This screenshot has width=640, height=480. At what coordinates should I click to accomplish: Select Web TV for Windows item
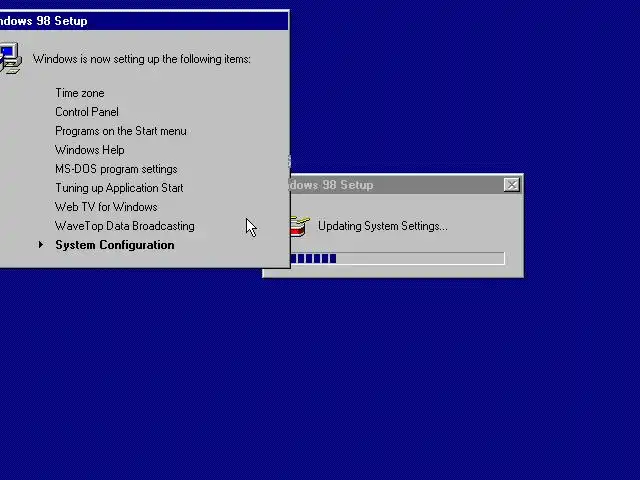coord(106,207)
